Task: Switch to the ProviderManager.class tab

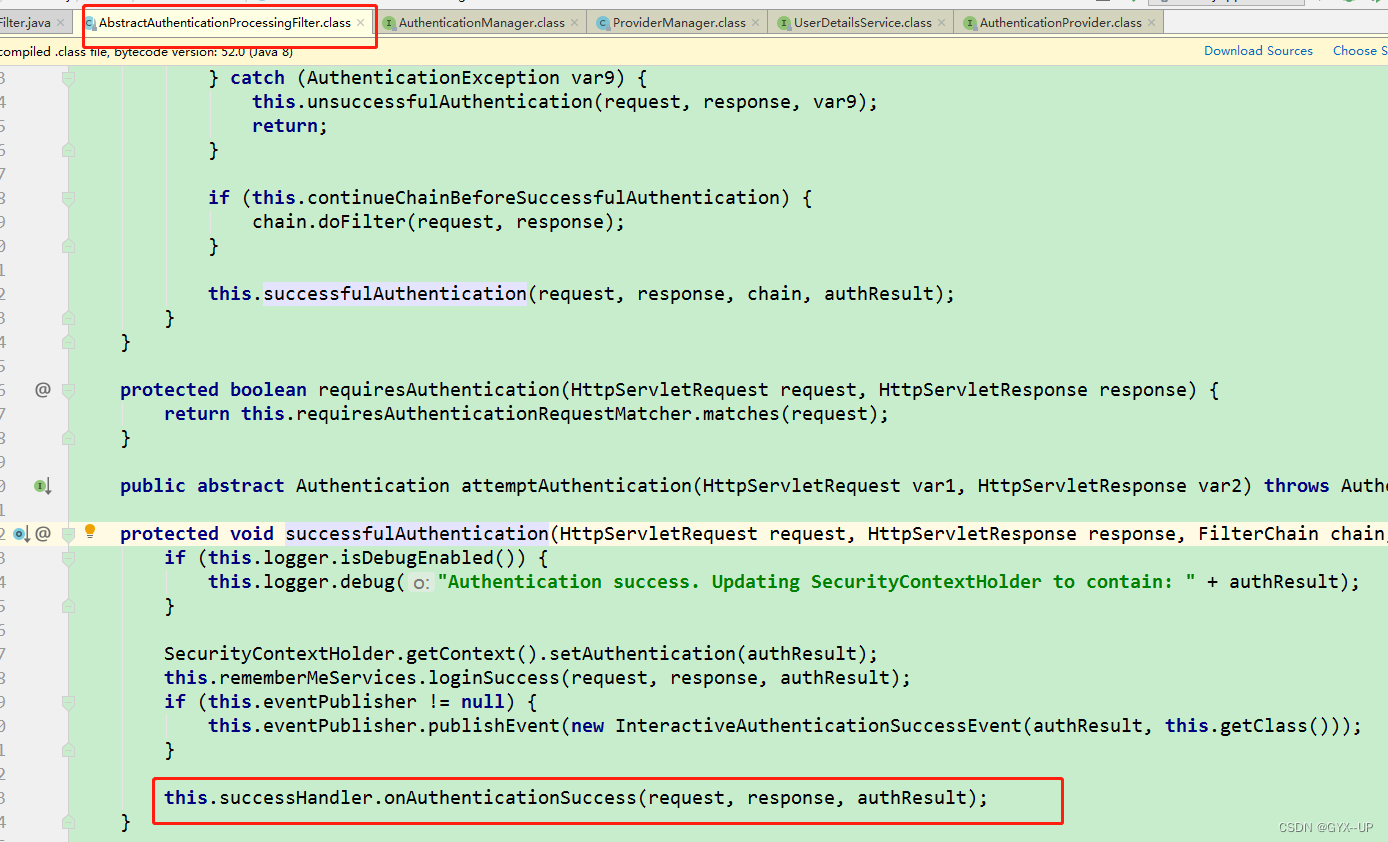Action: tap(679, 23)
